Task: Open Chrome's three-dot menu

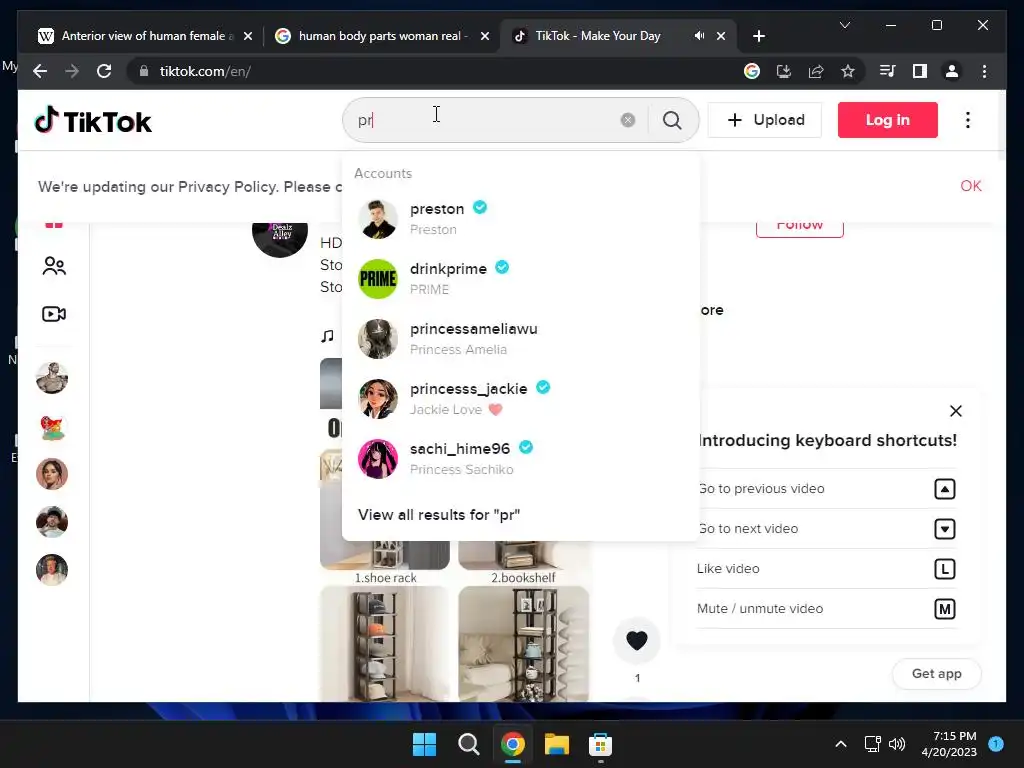Action: (x=984, y=71)
